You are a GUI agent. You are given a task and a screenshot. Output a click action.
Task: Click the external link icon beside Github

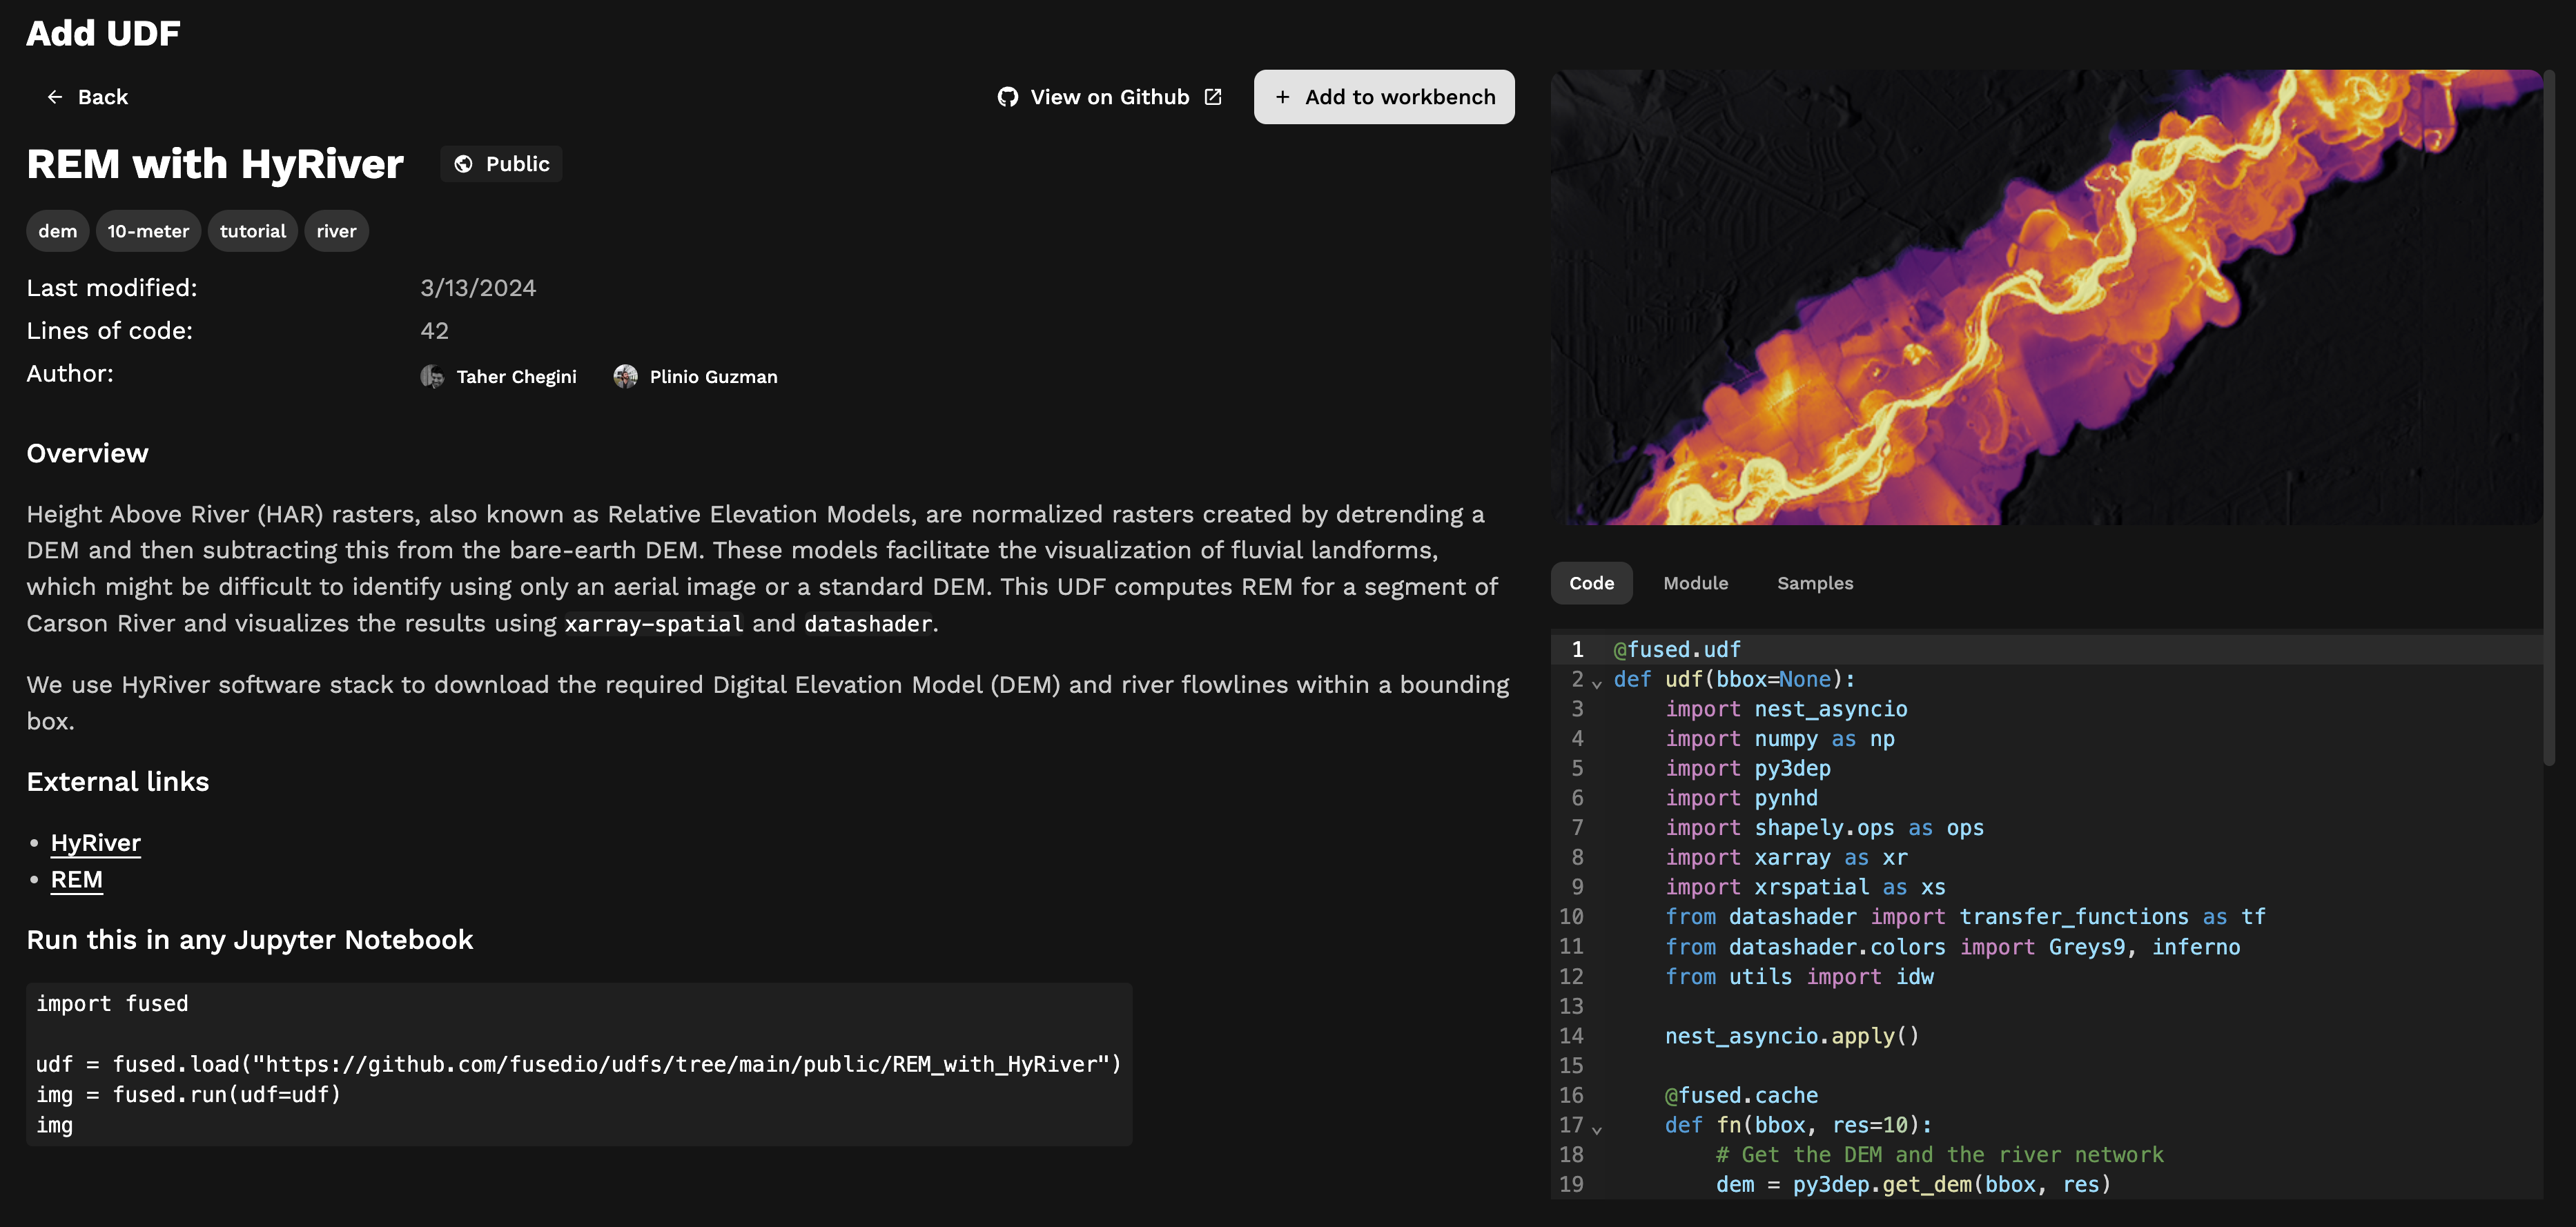(x=1213, y=97)
